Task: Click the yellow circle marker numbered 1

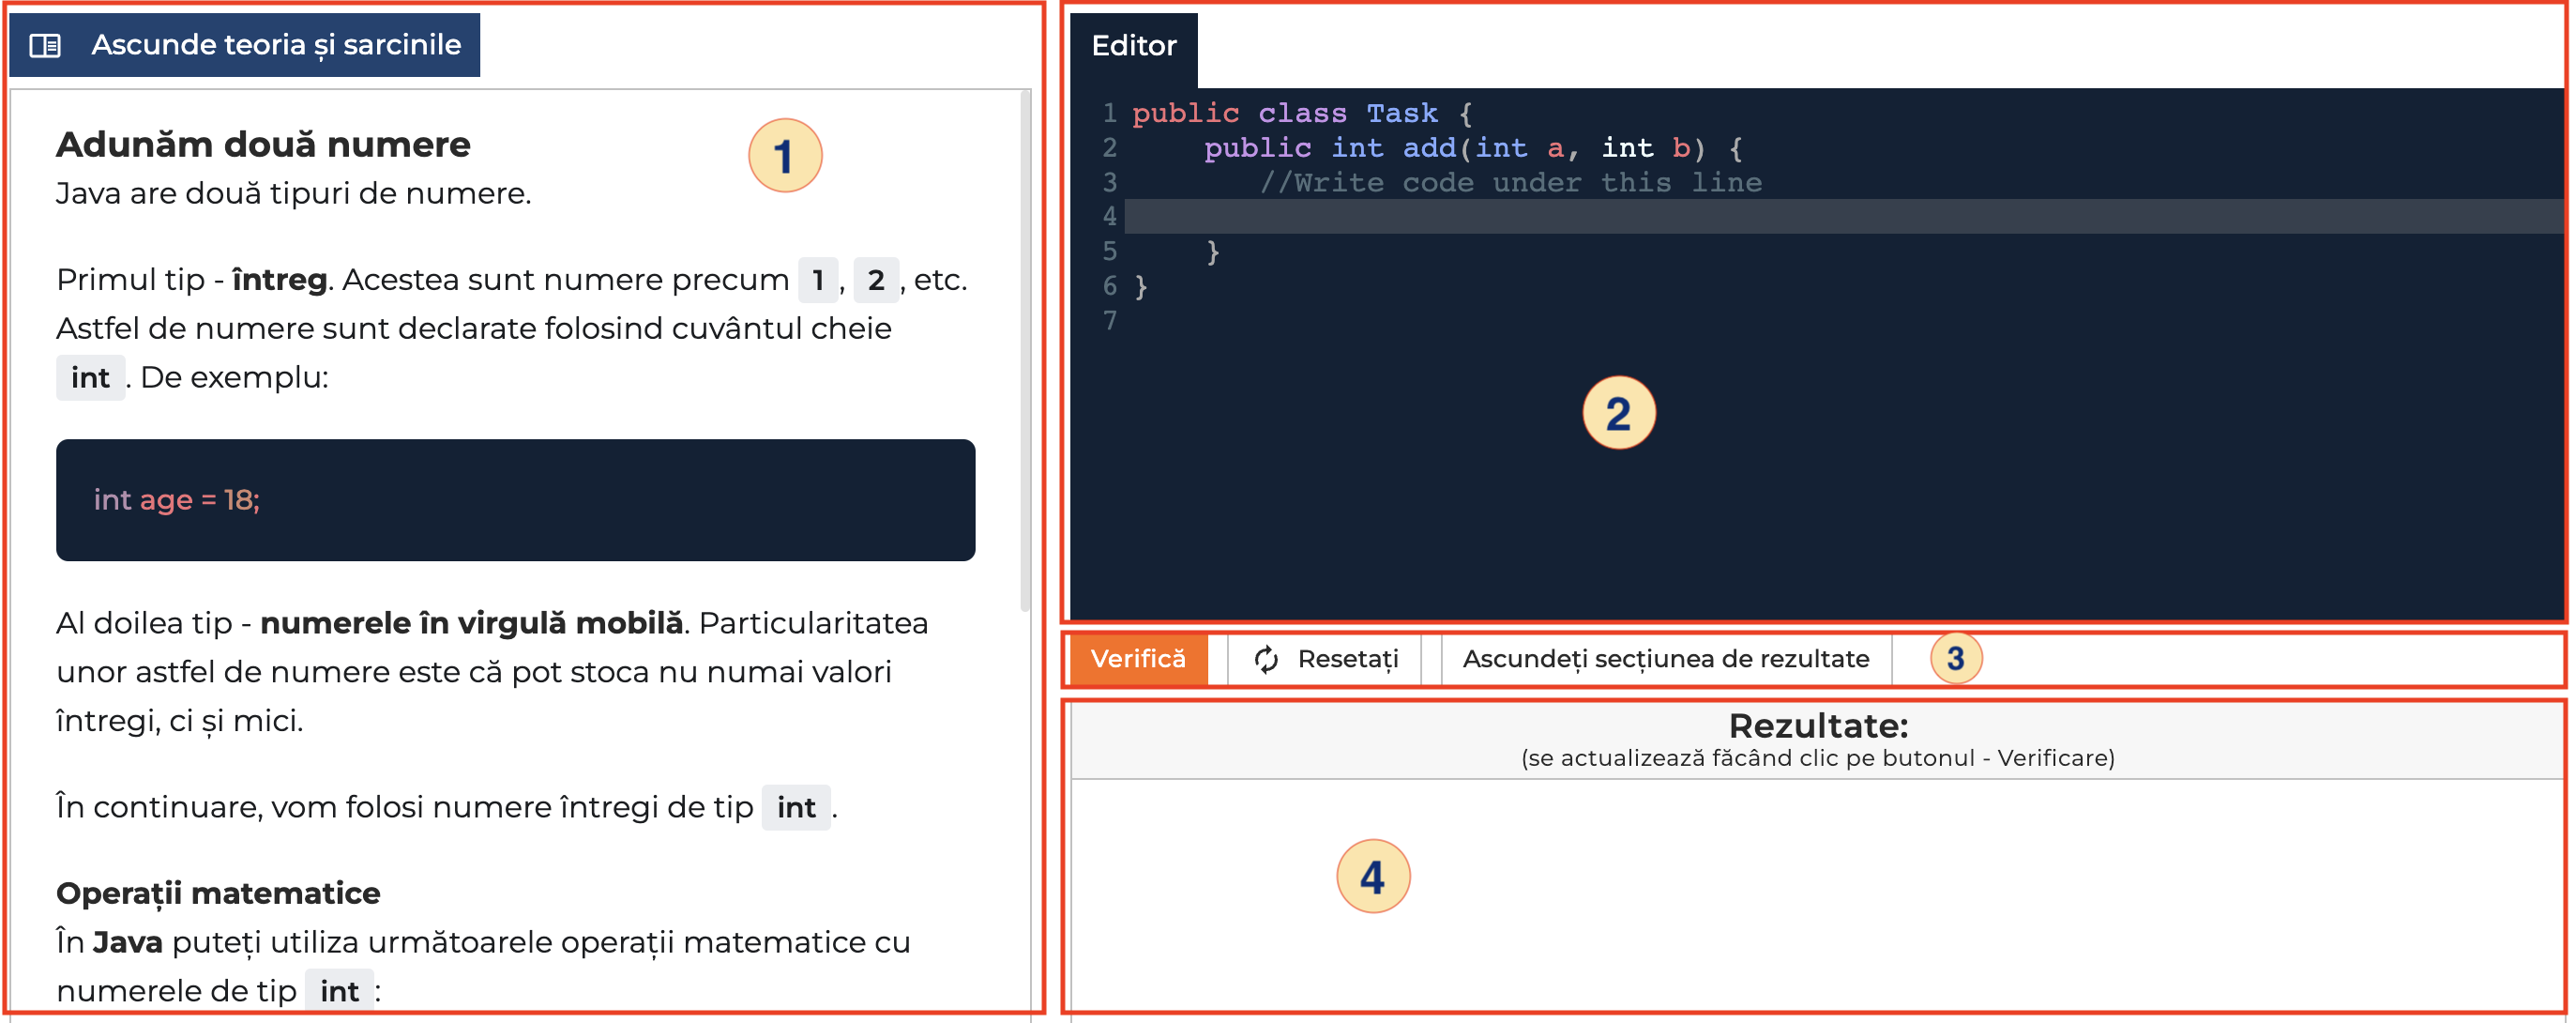Action: [x=784, y=156]
